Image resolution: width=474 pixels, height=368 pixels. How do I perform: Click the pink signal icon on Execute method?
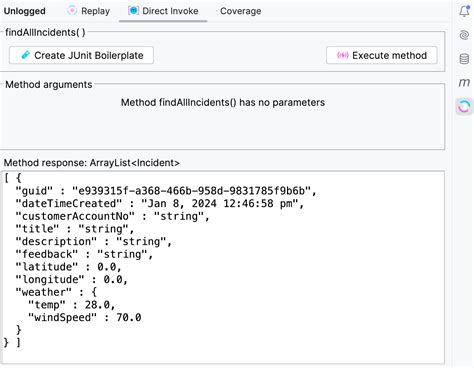(x=343, y=55)
